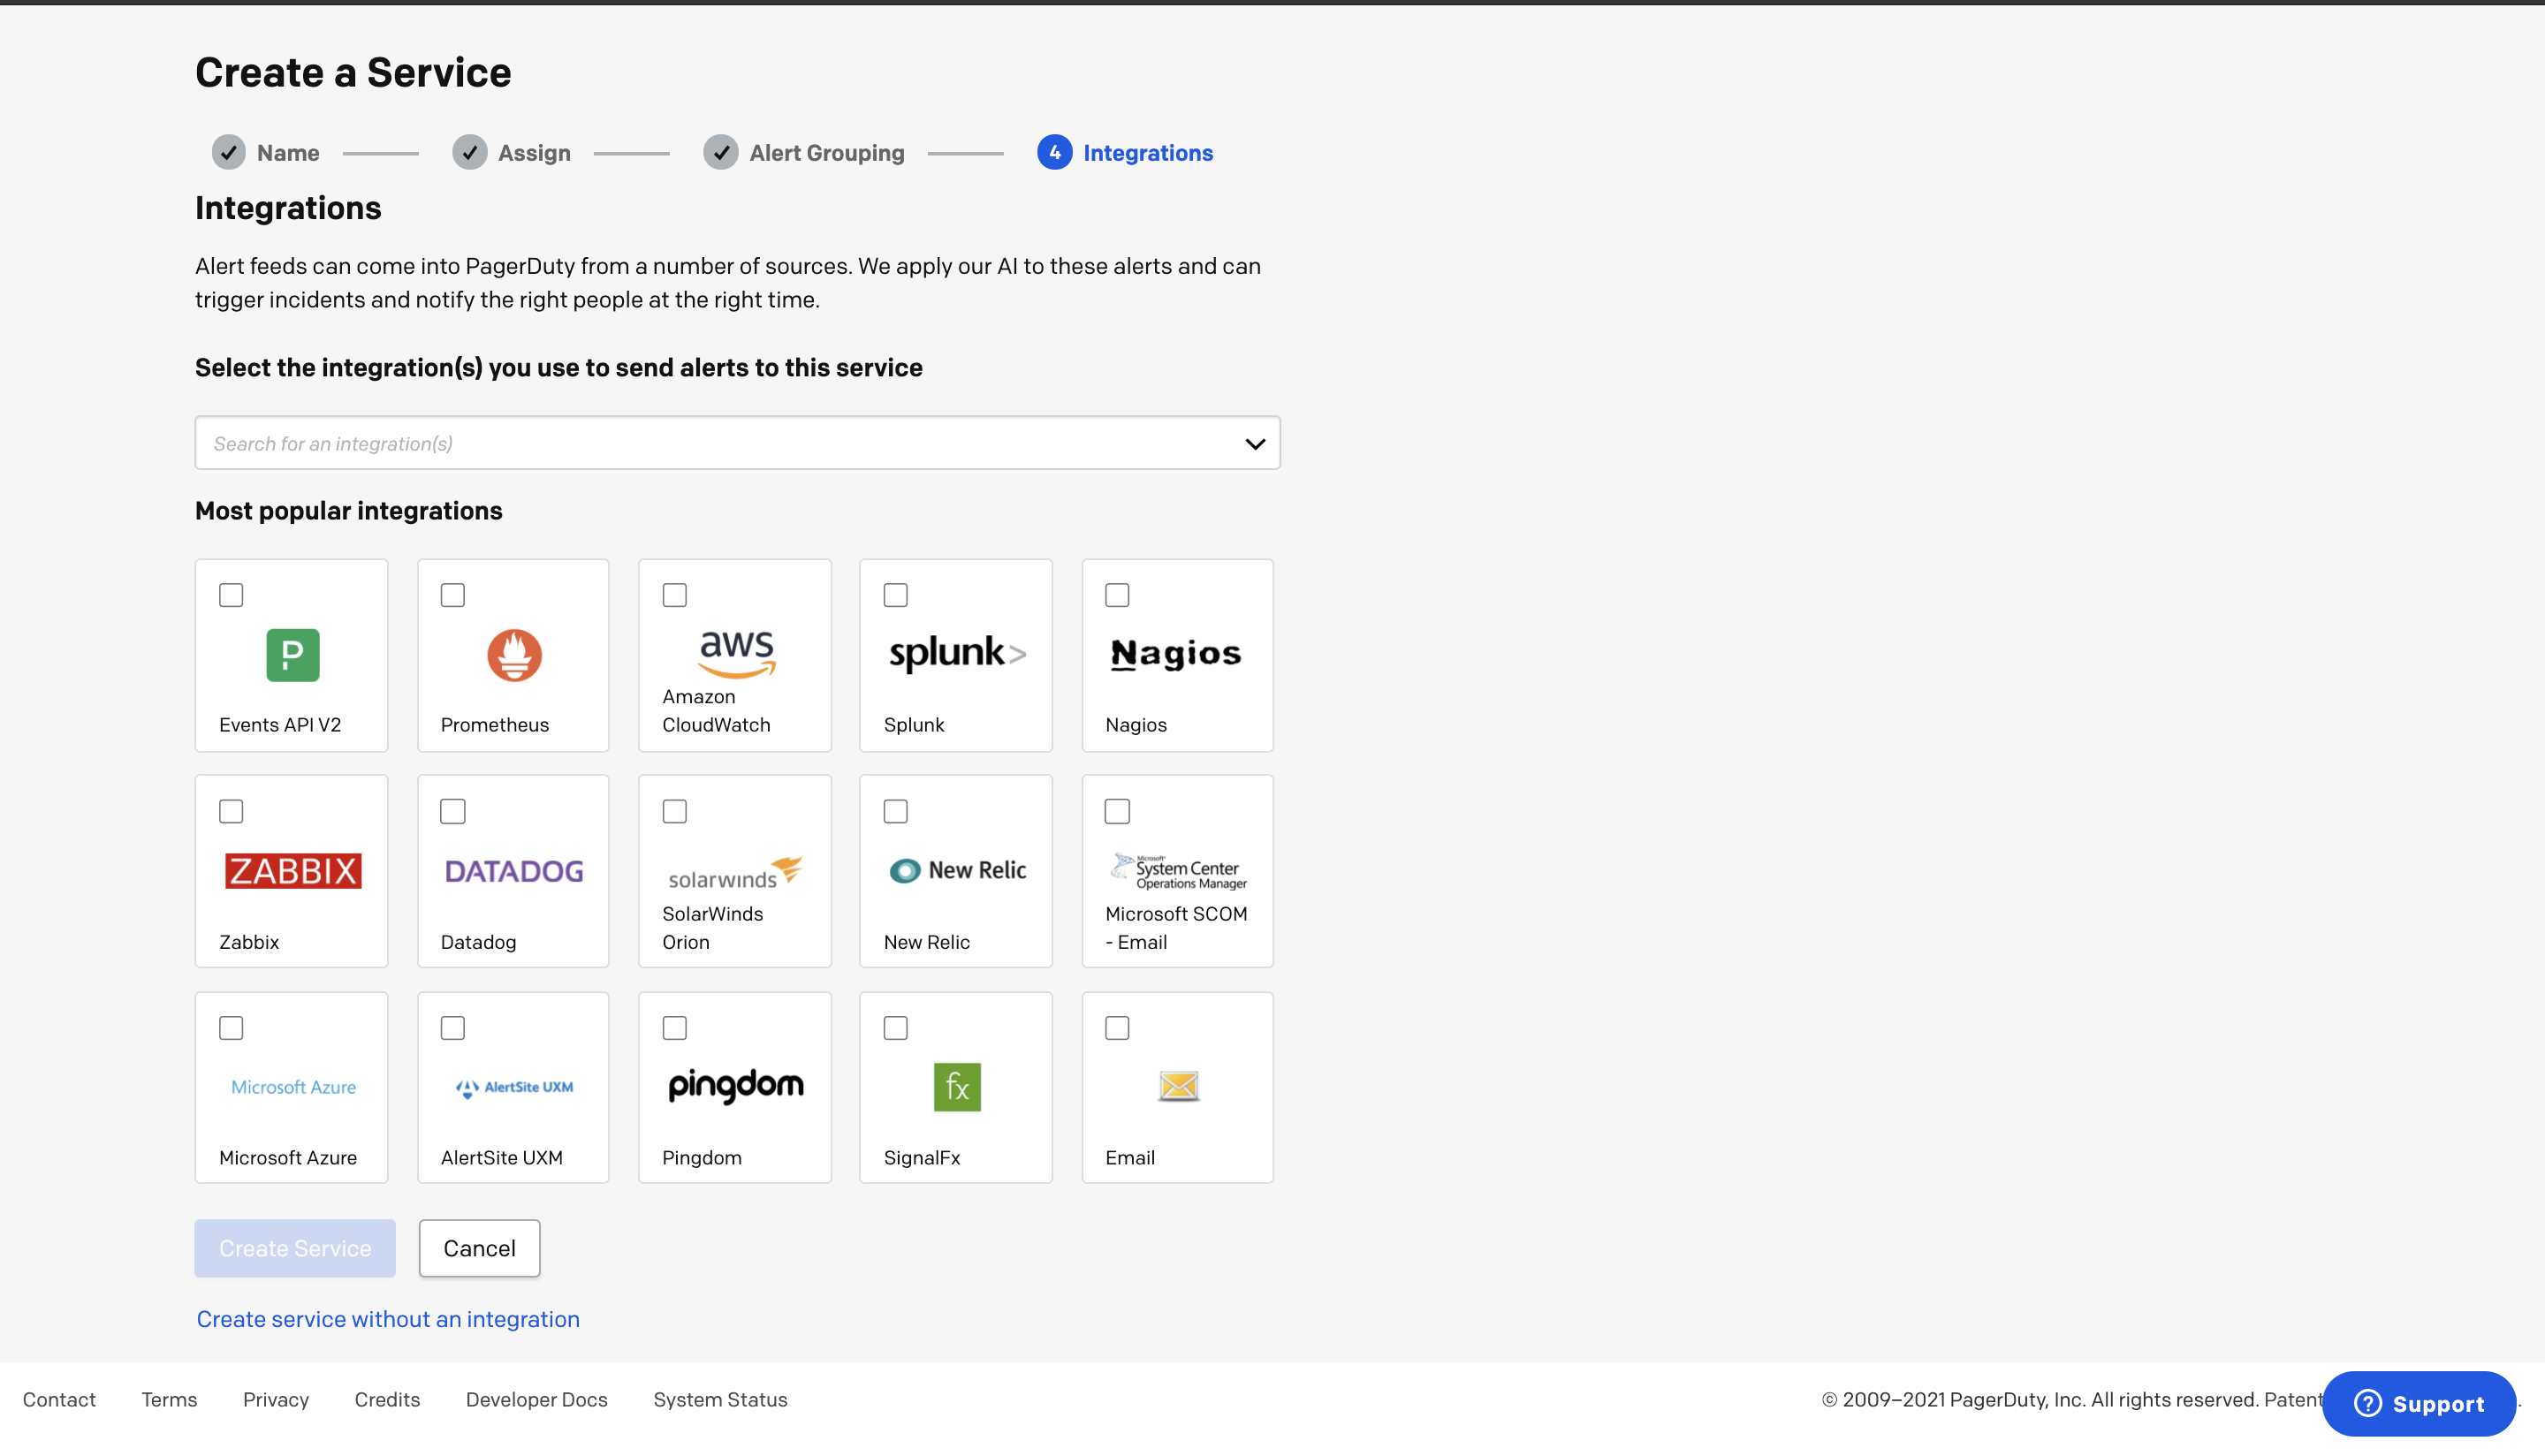Screen dimensions: 2545x1456
Task: Expand the integration search dropdown arrow
Action: pyautogui.click(x=1255, y=444)
